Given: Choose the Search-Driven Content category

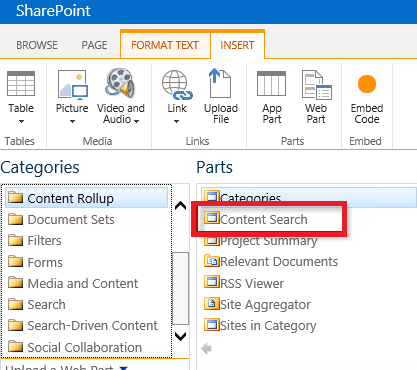Looking at the screenshot, I should [83, 325].
